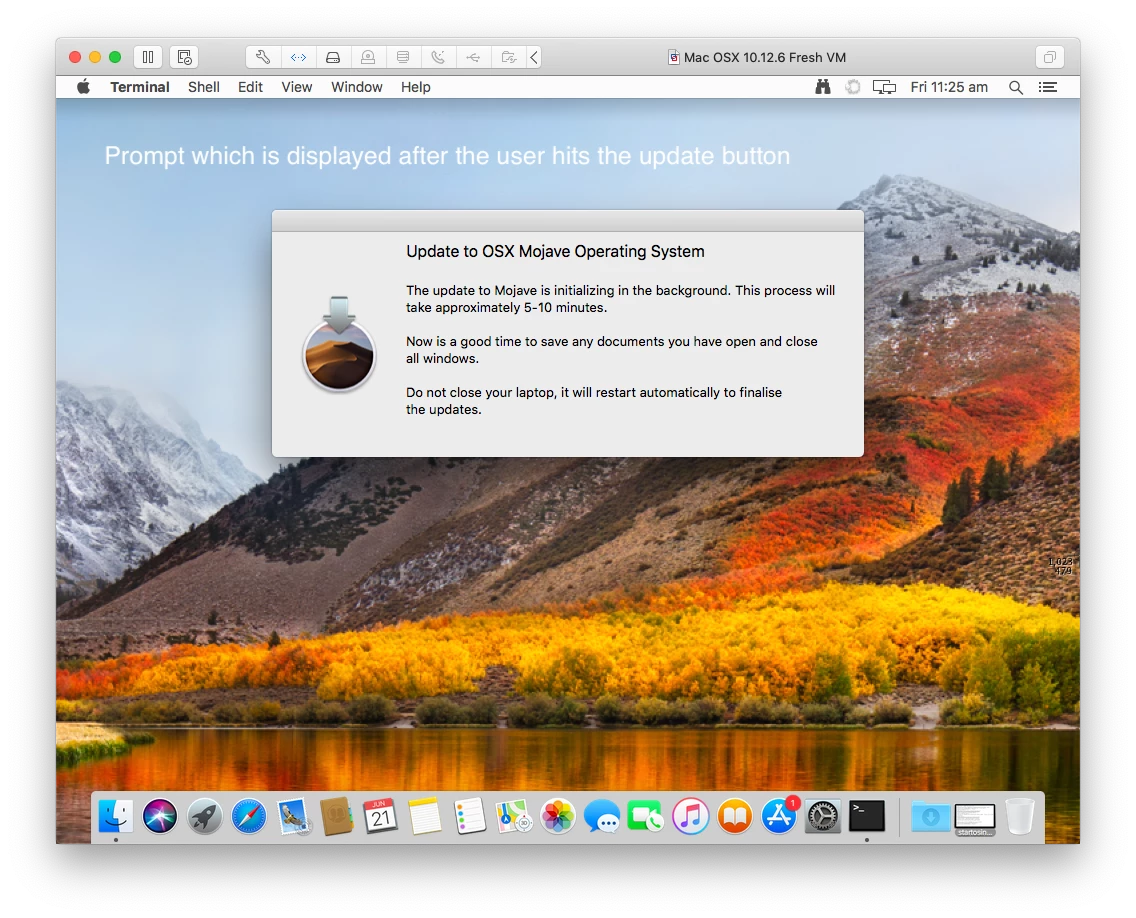Click the USB device icon

(x=473, y=57)
